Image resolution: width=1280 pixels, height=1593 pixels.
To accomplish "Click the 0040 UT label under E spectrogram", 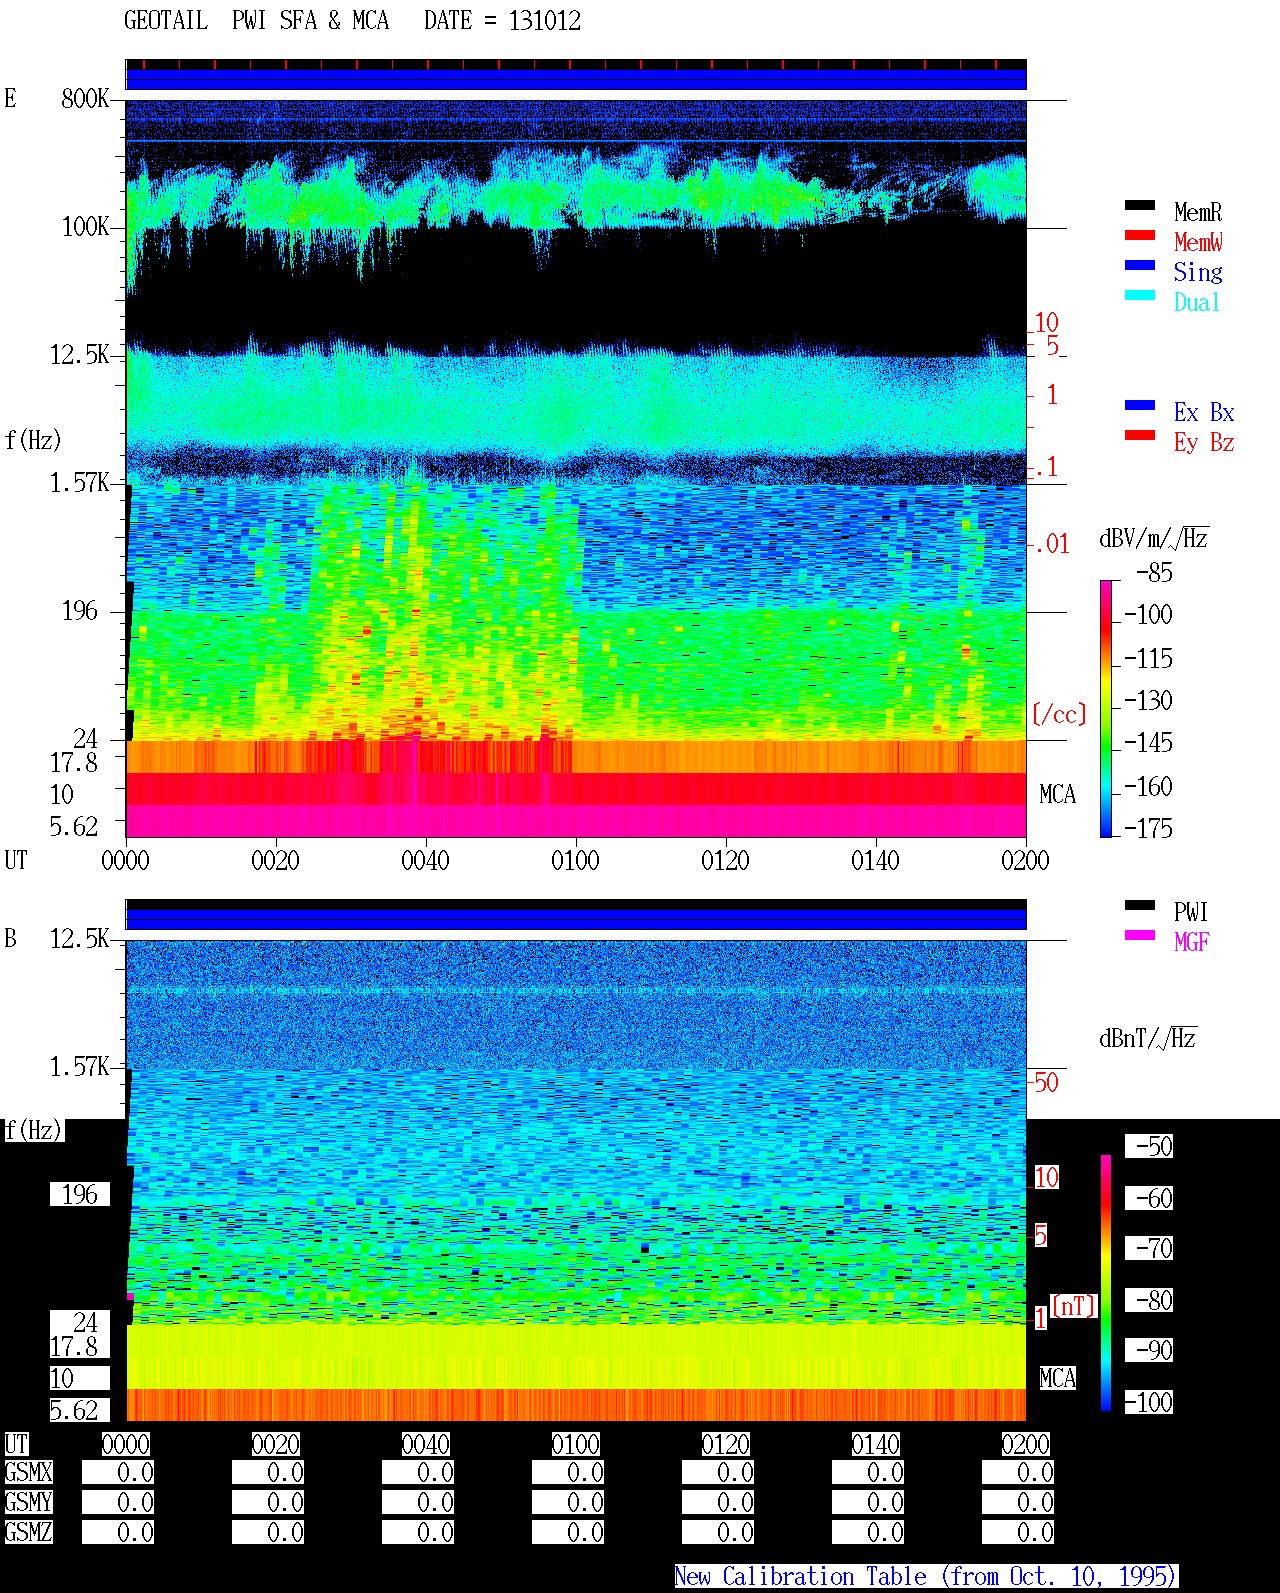I will coord(425,860).
